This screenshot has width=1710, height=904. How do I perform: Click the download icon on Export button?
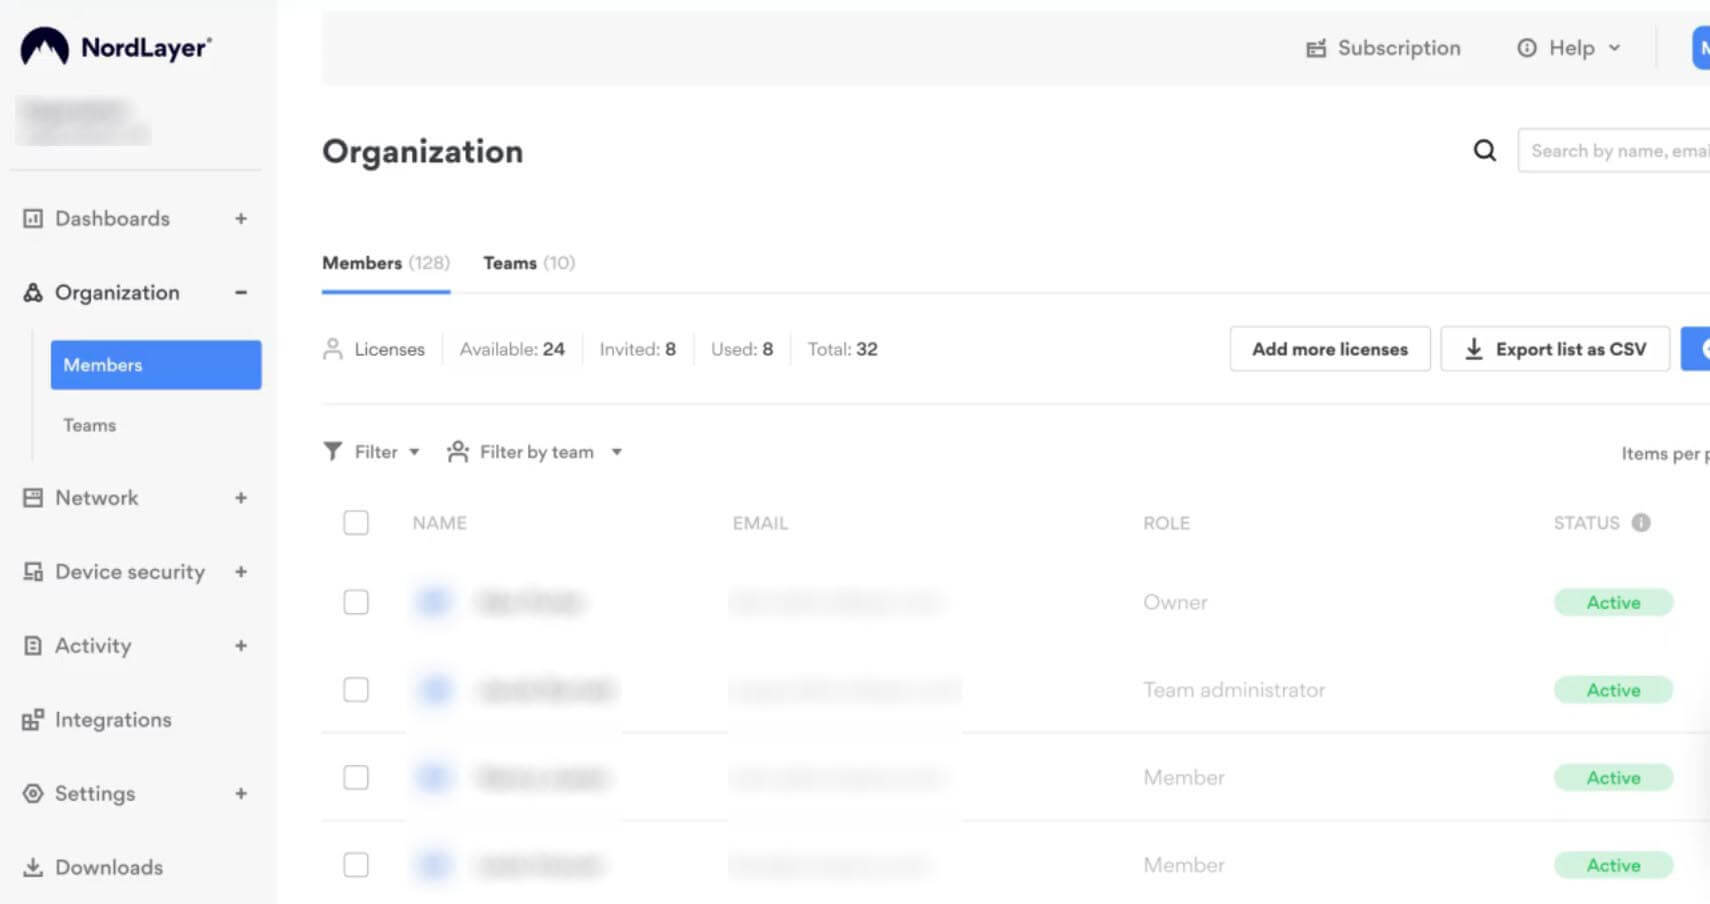1474,349
